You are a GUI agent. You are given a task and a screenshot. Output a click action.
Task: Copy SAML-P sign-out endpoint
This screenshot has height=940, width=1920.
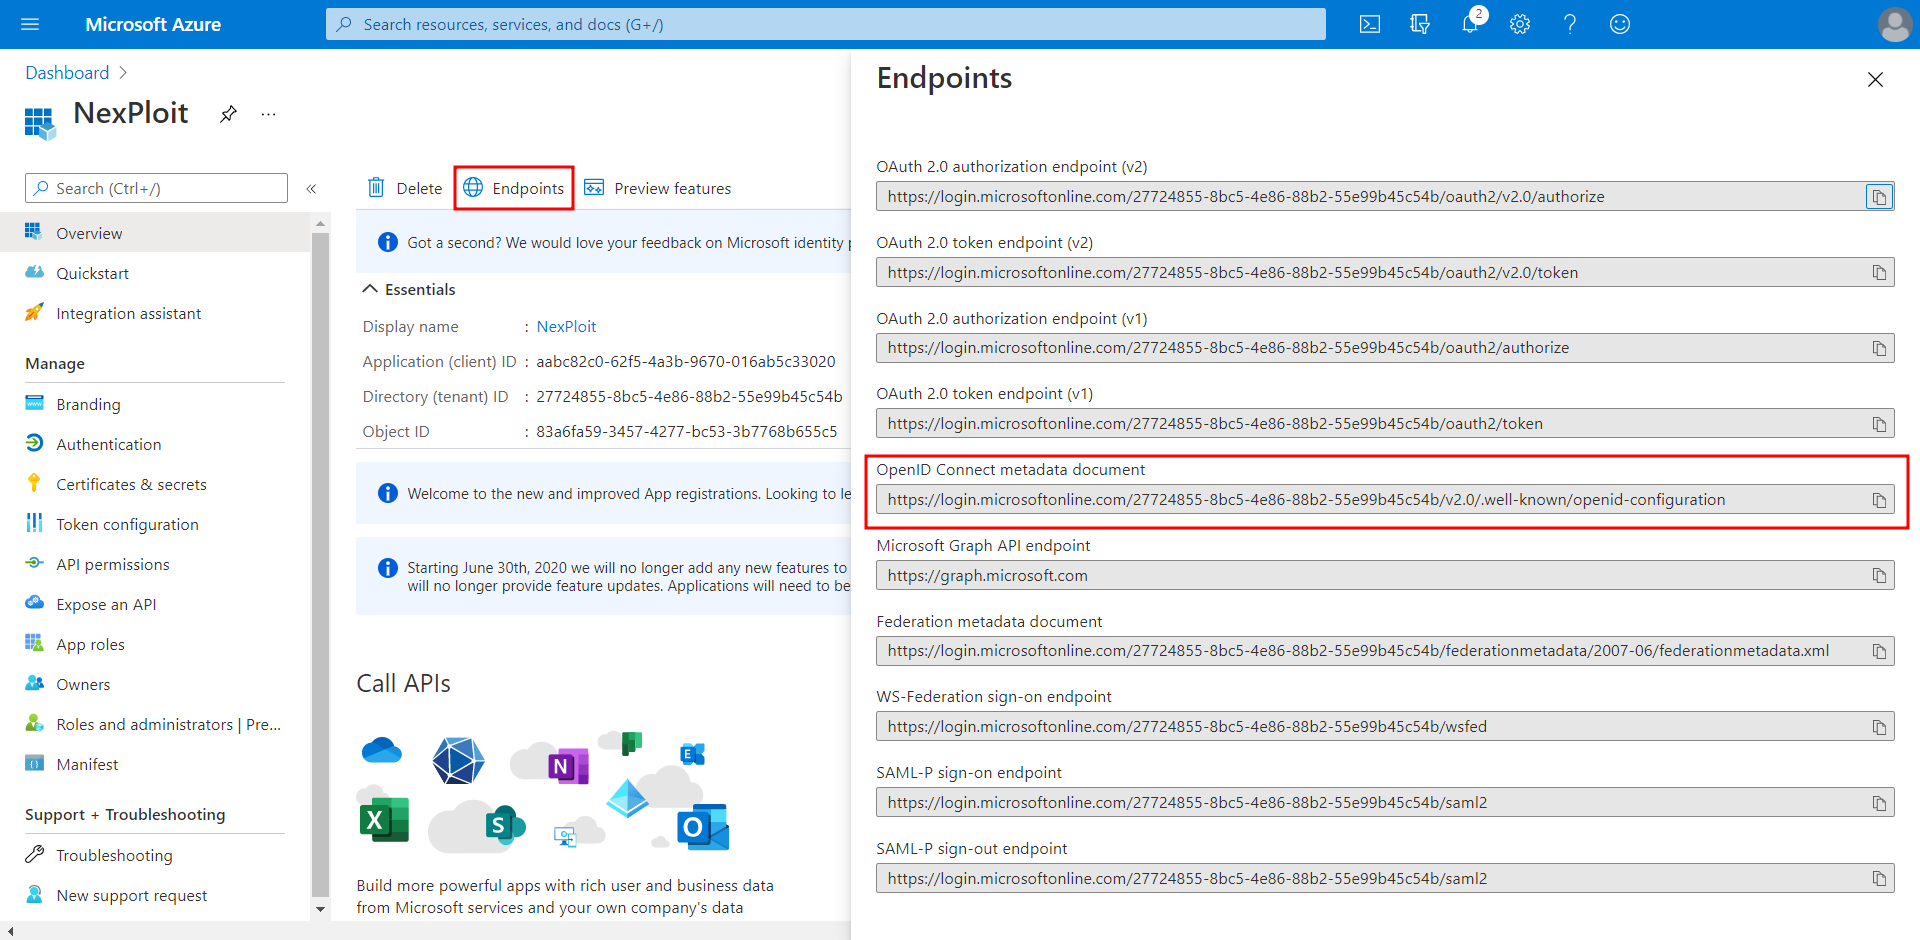pyautogui.click(x=1879, y=879)
